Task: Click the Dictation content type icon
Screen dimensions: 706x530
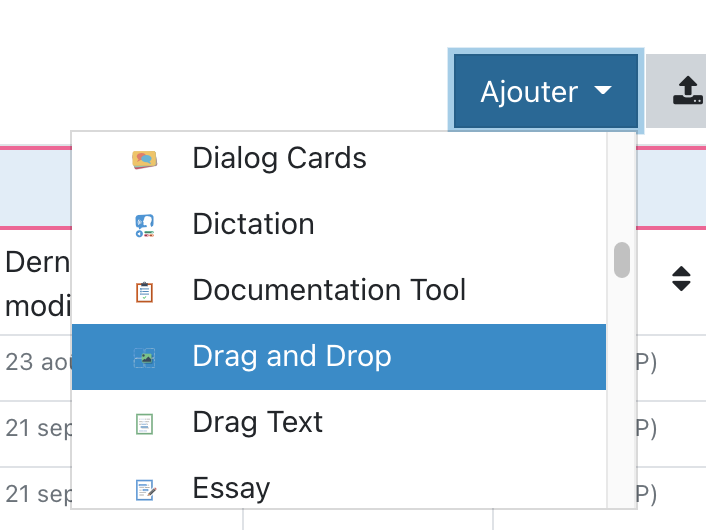Action: [x=145, y=225]
